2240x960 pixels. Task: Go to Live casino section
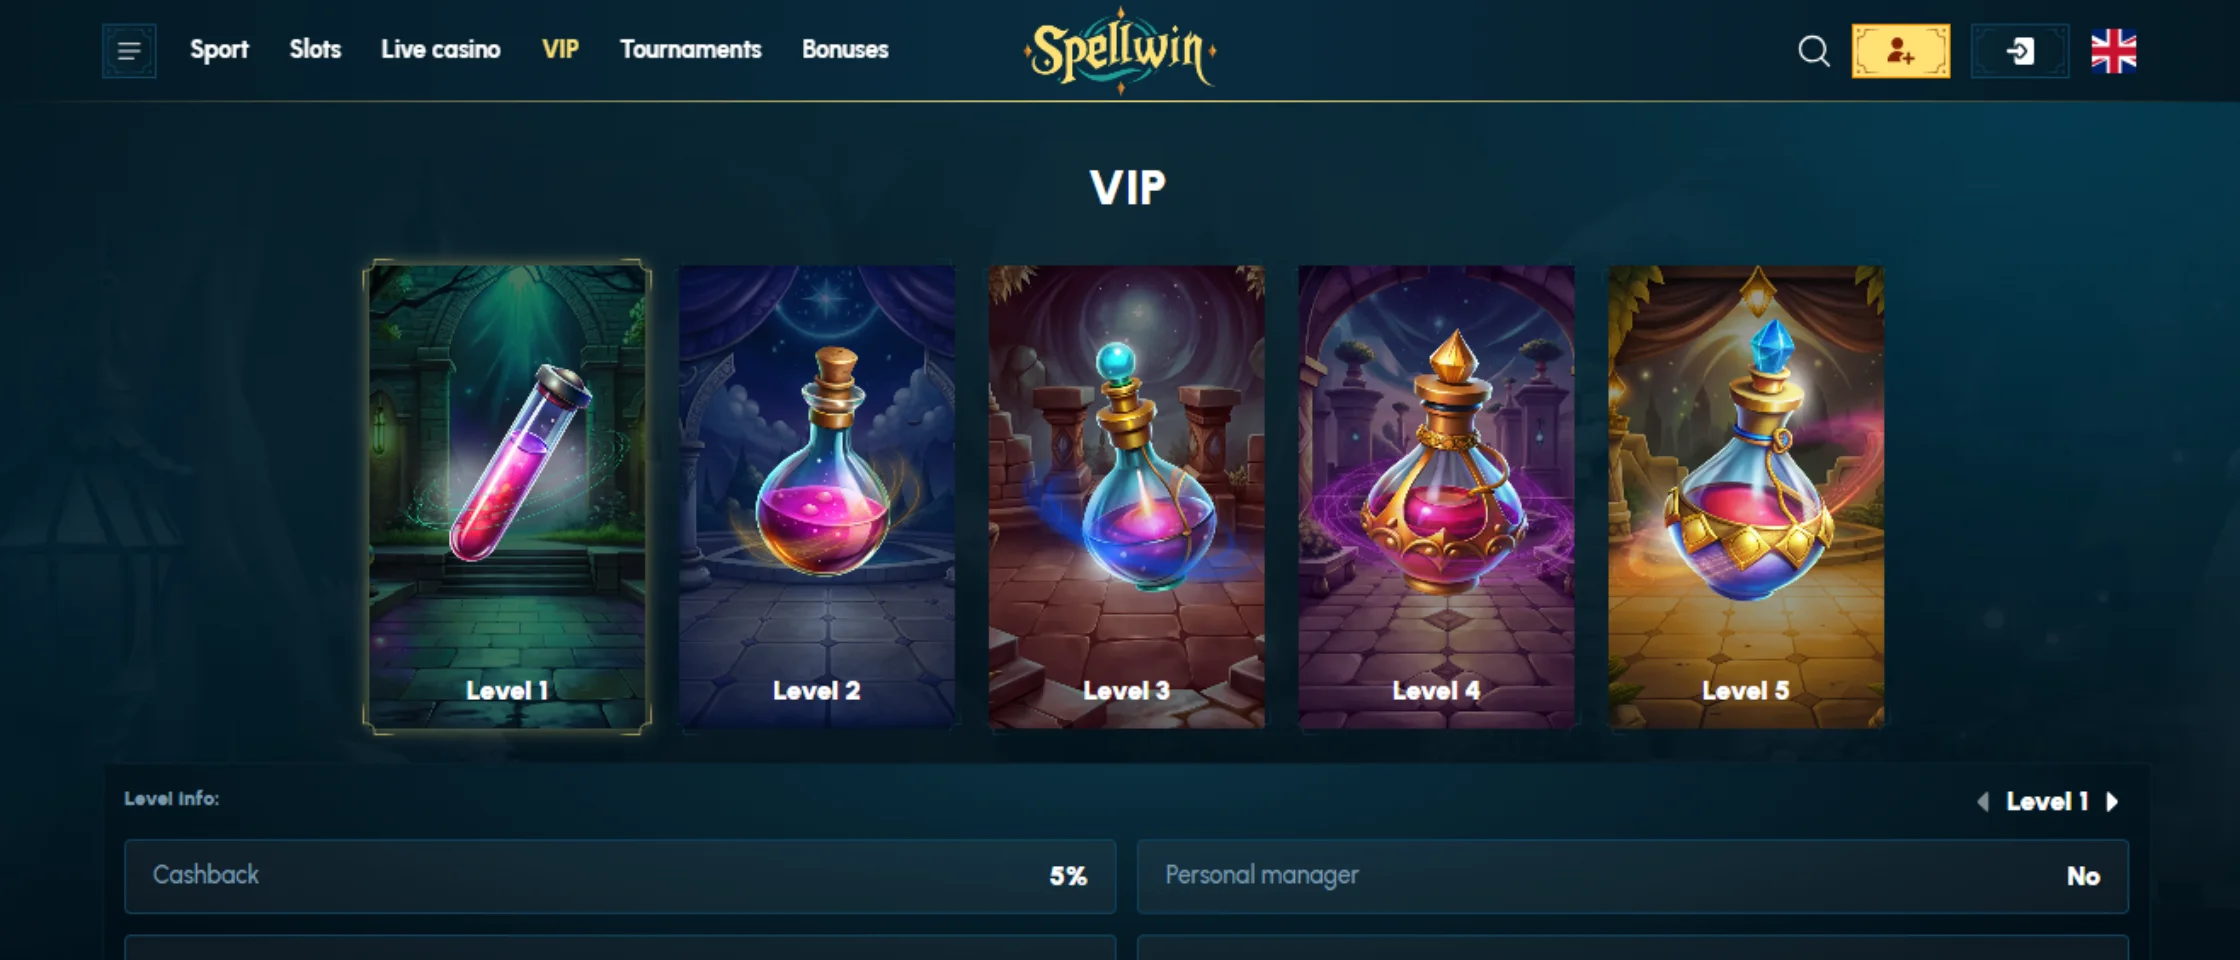pyautogui.click(x=440, y=49)
